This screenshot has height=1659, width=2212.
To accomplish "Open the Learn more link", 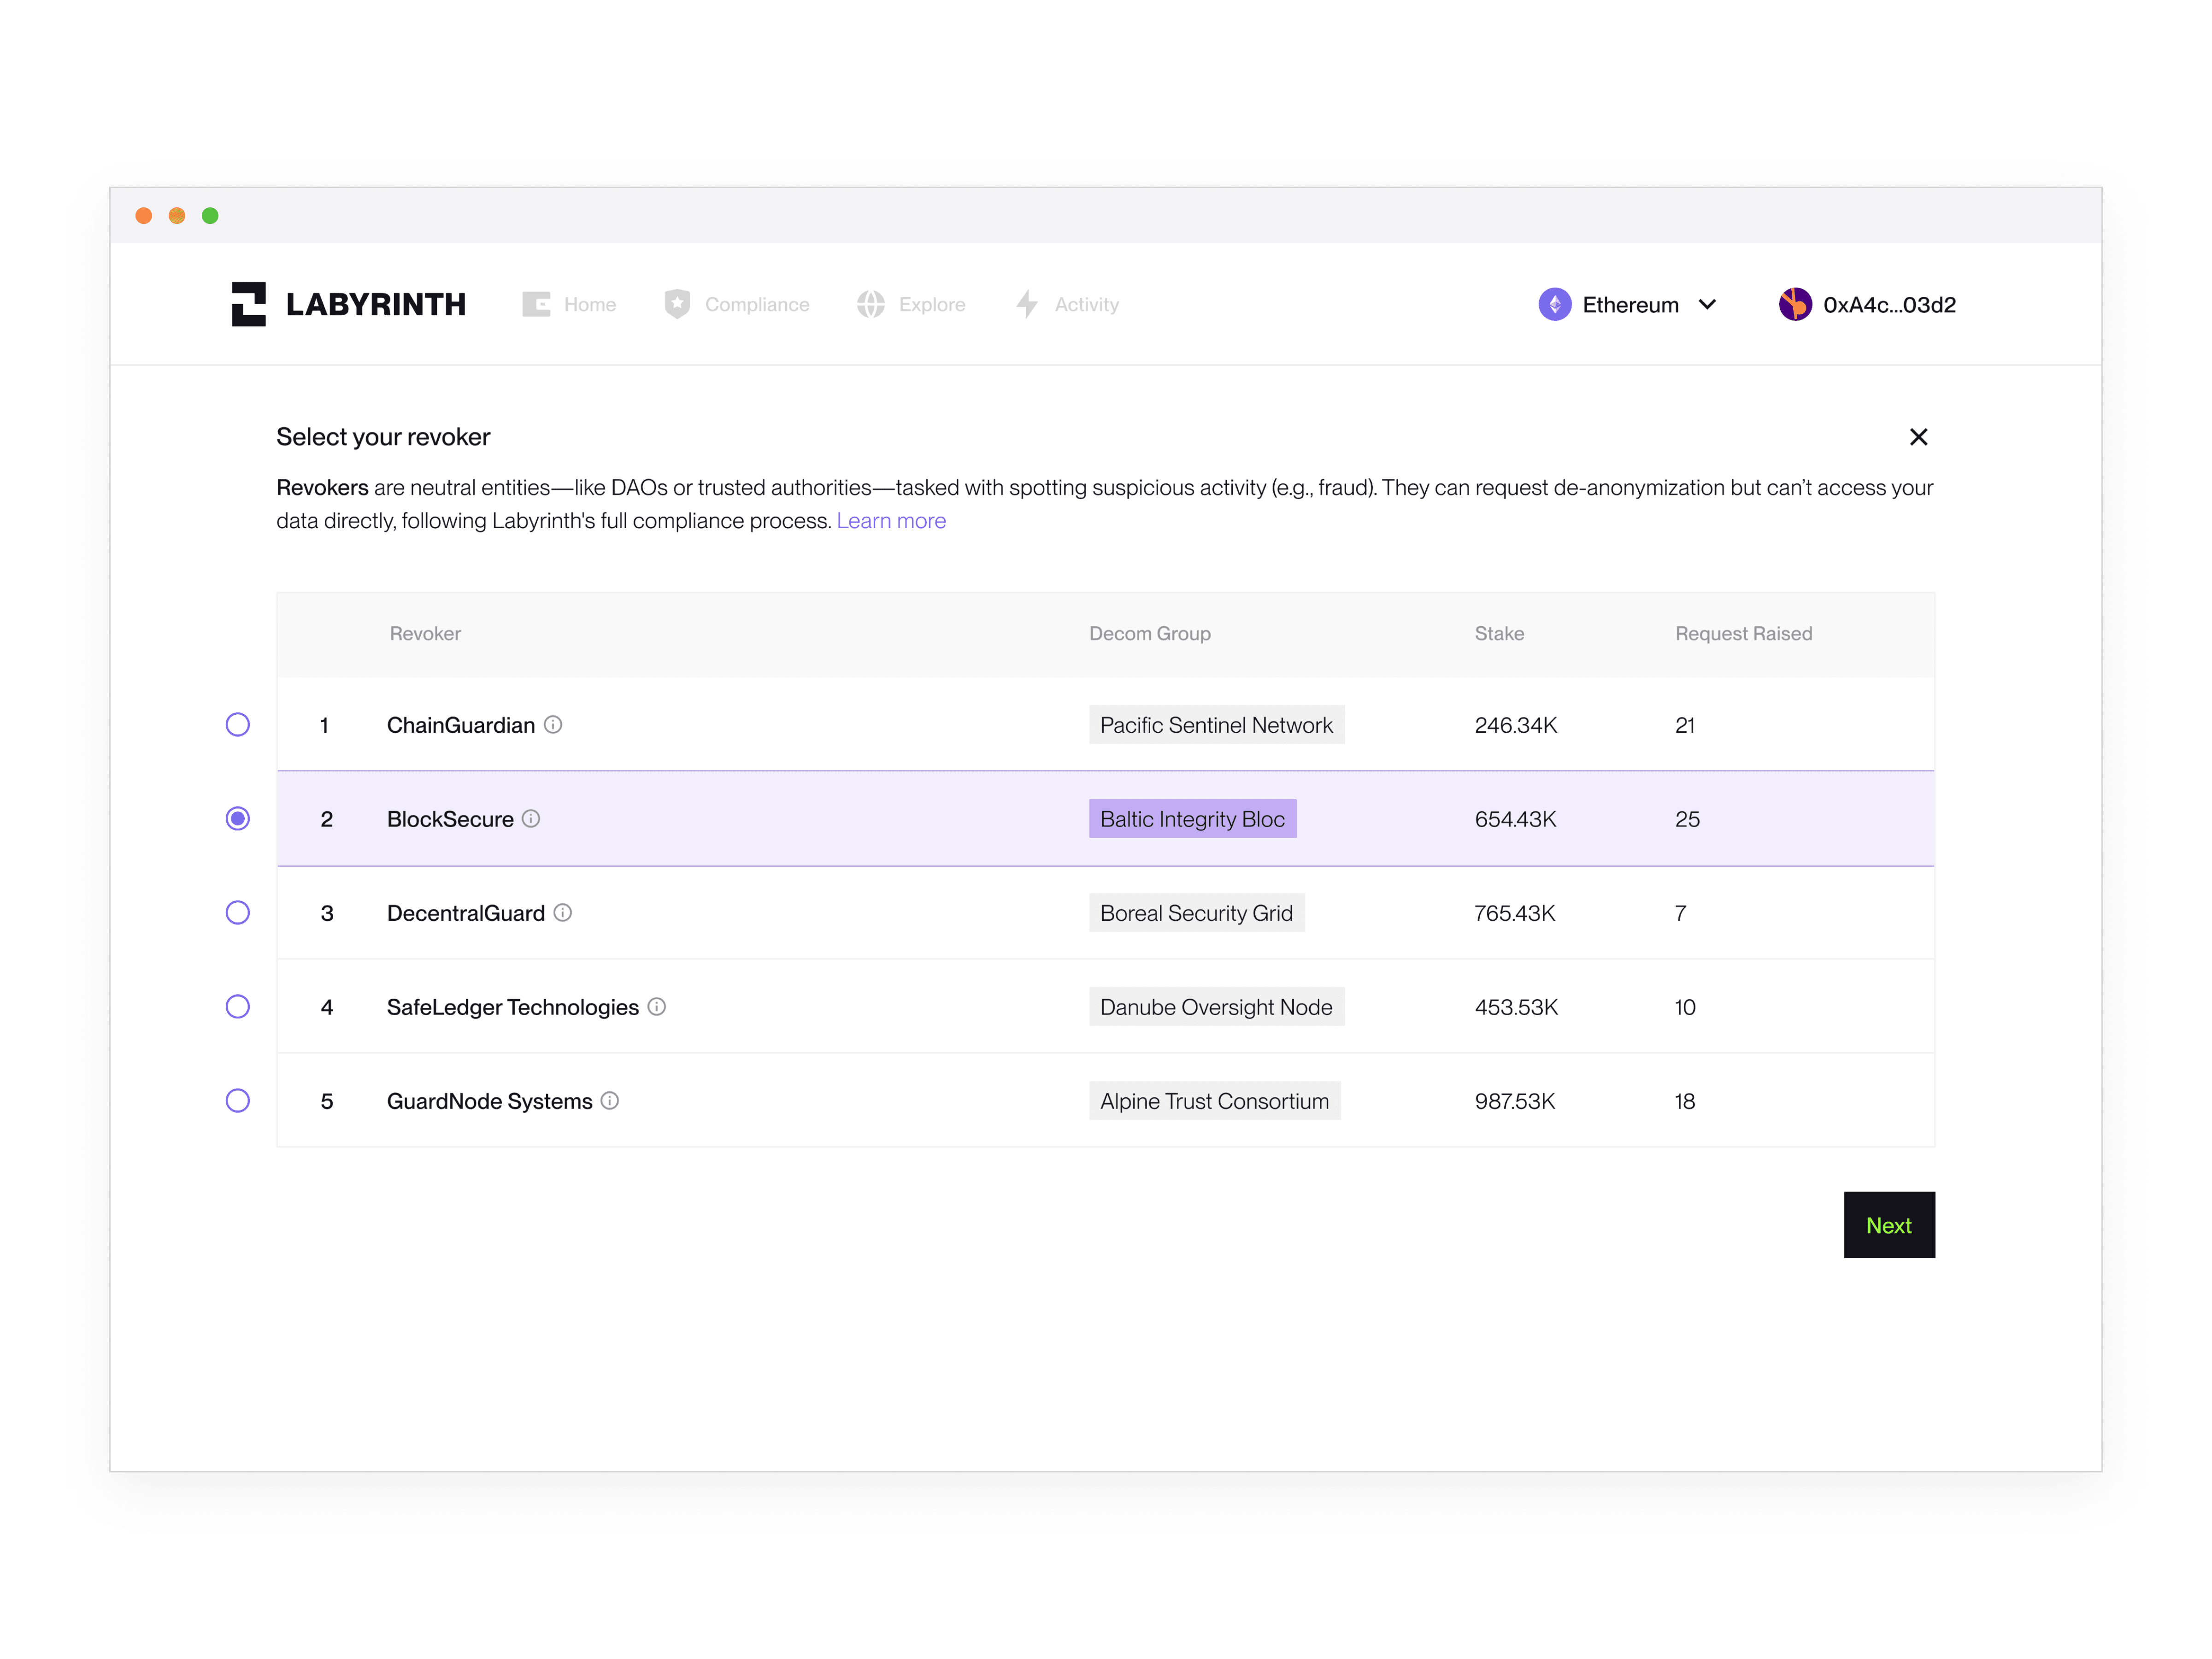I will click(891, 521).
